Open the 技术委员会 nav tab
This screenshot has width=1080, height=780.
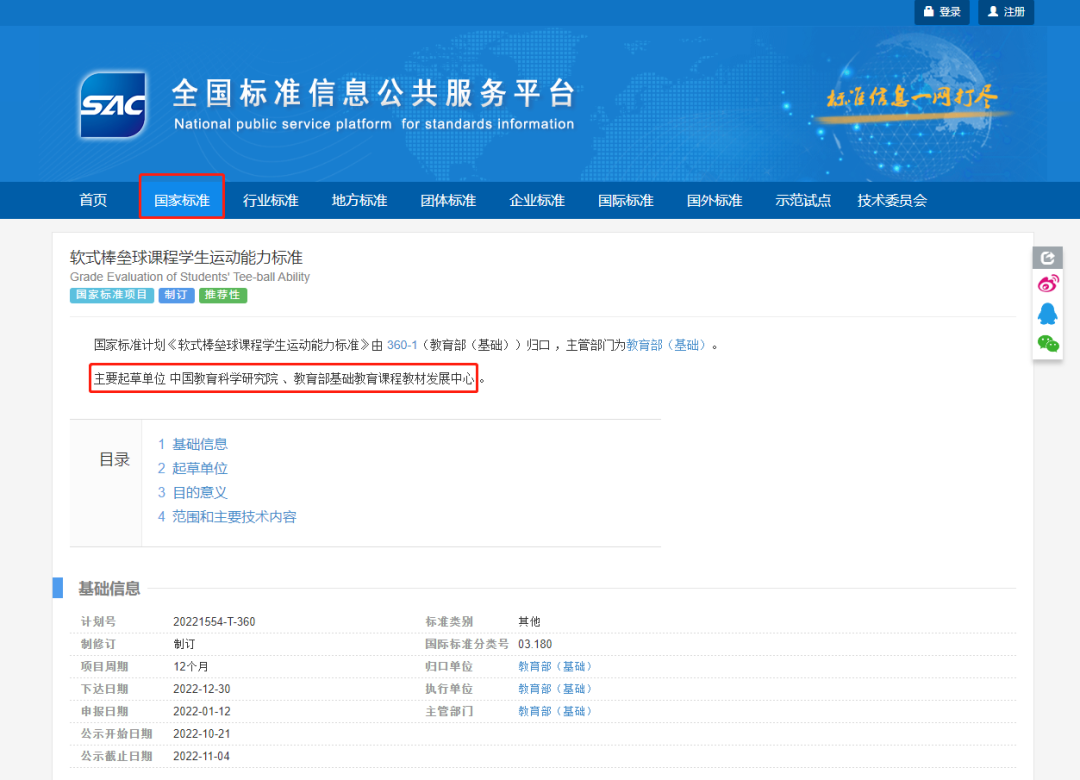[892, 201]
